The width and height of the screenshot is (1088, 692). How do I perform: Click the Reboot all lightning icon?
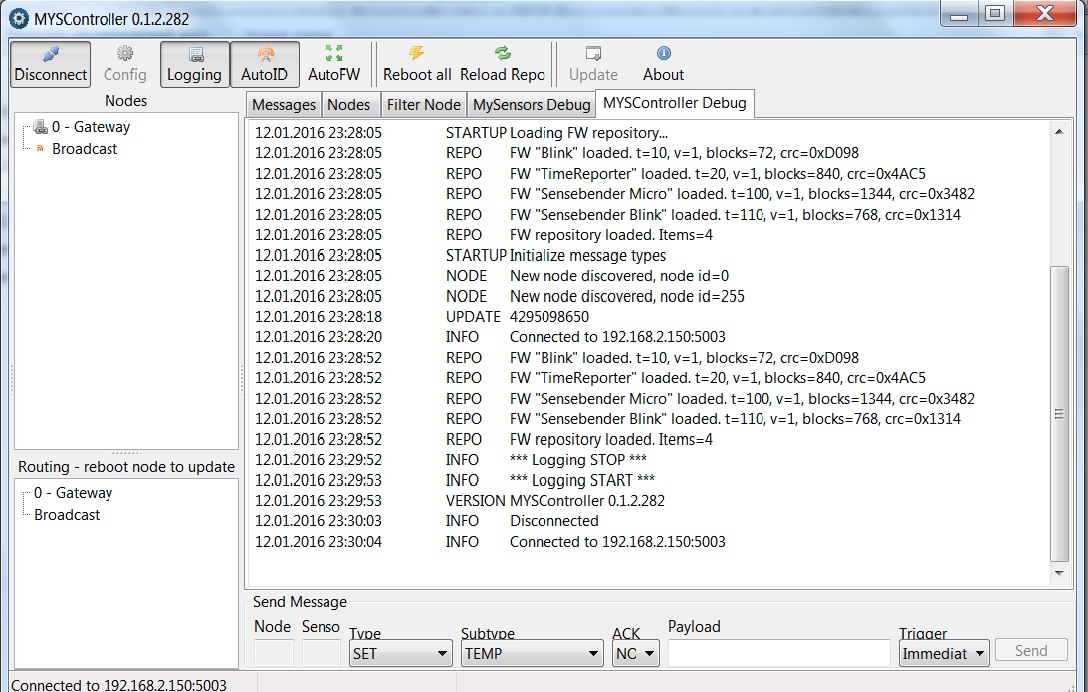417,55
